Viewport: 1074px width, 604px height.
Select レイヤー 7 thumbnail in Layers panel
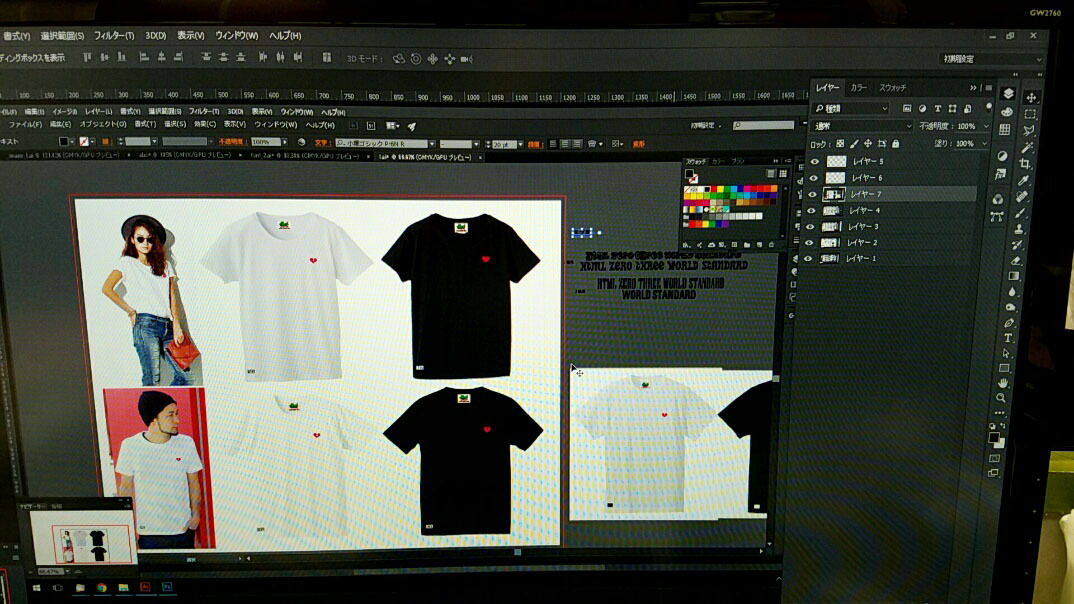click(834, 194)
